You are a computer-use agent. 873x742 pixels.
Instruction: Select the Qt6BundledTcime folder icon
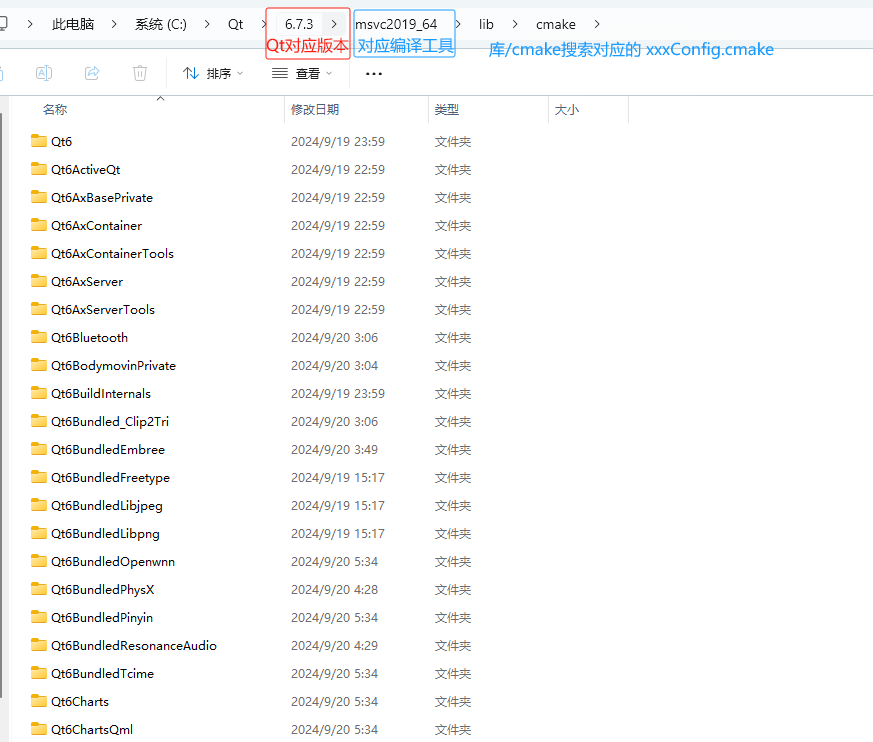(x=39, y=673)
